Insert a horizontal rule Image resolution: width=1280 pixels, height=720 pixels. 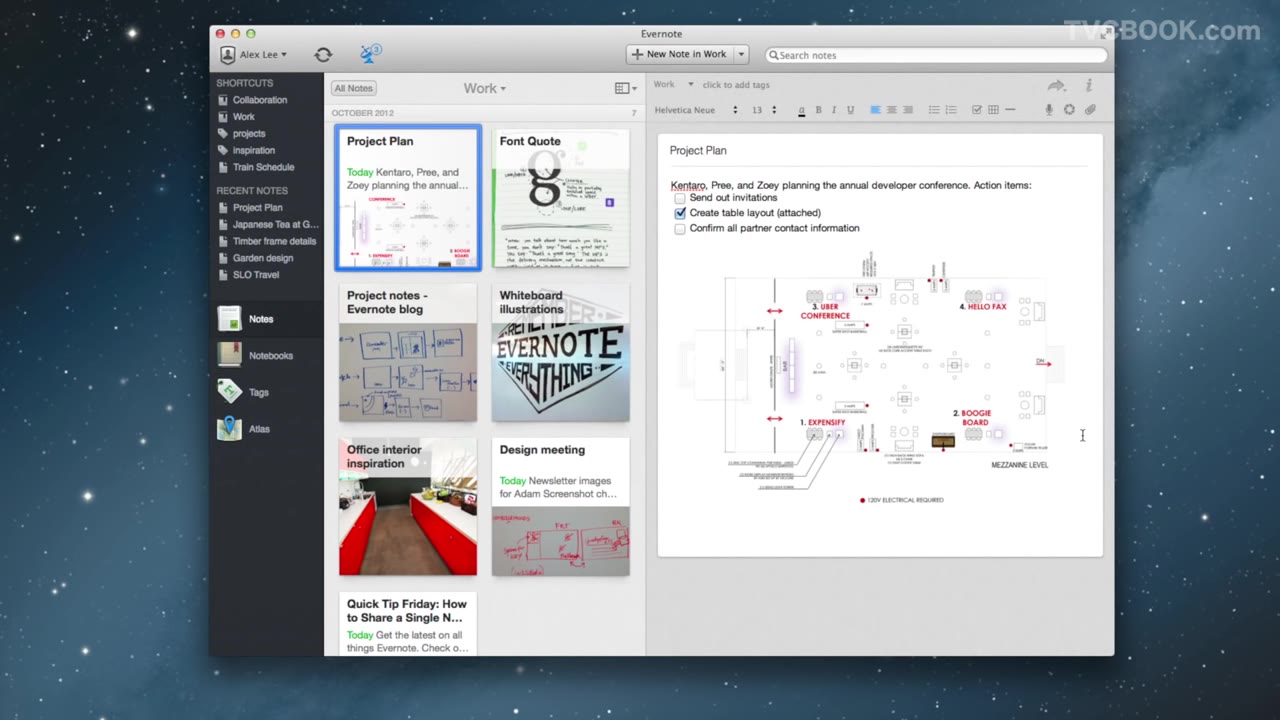coord(1010,110)
